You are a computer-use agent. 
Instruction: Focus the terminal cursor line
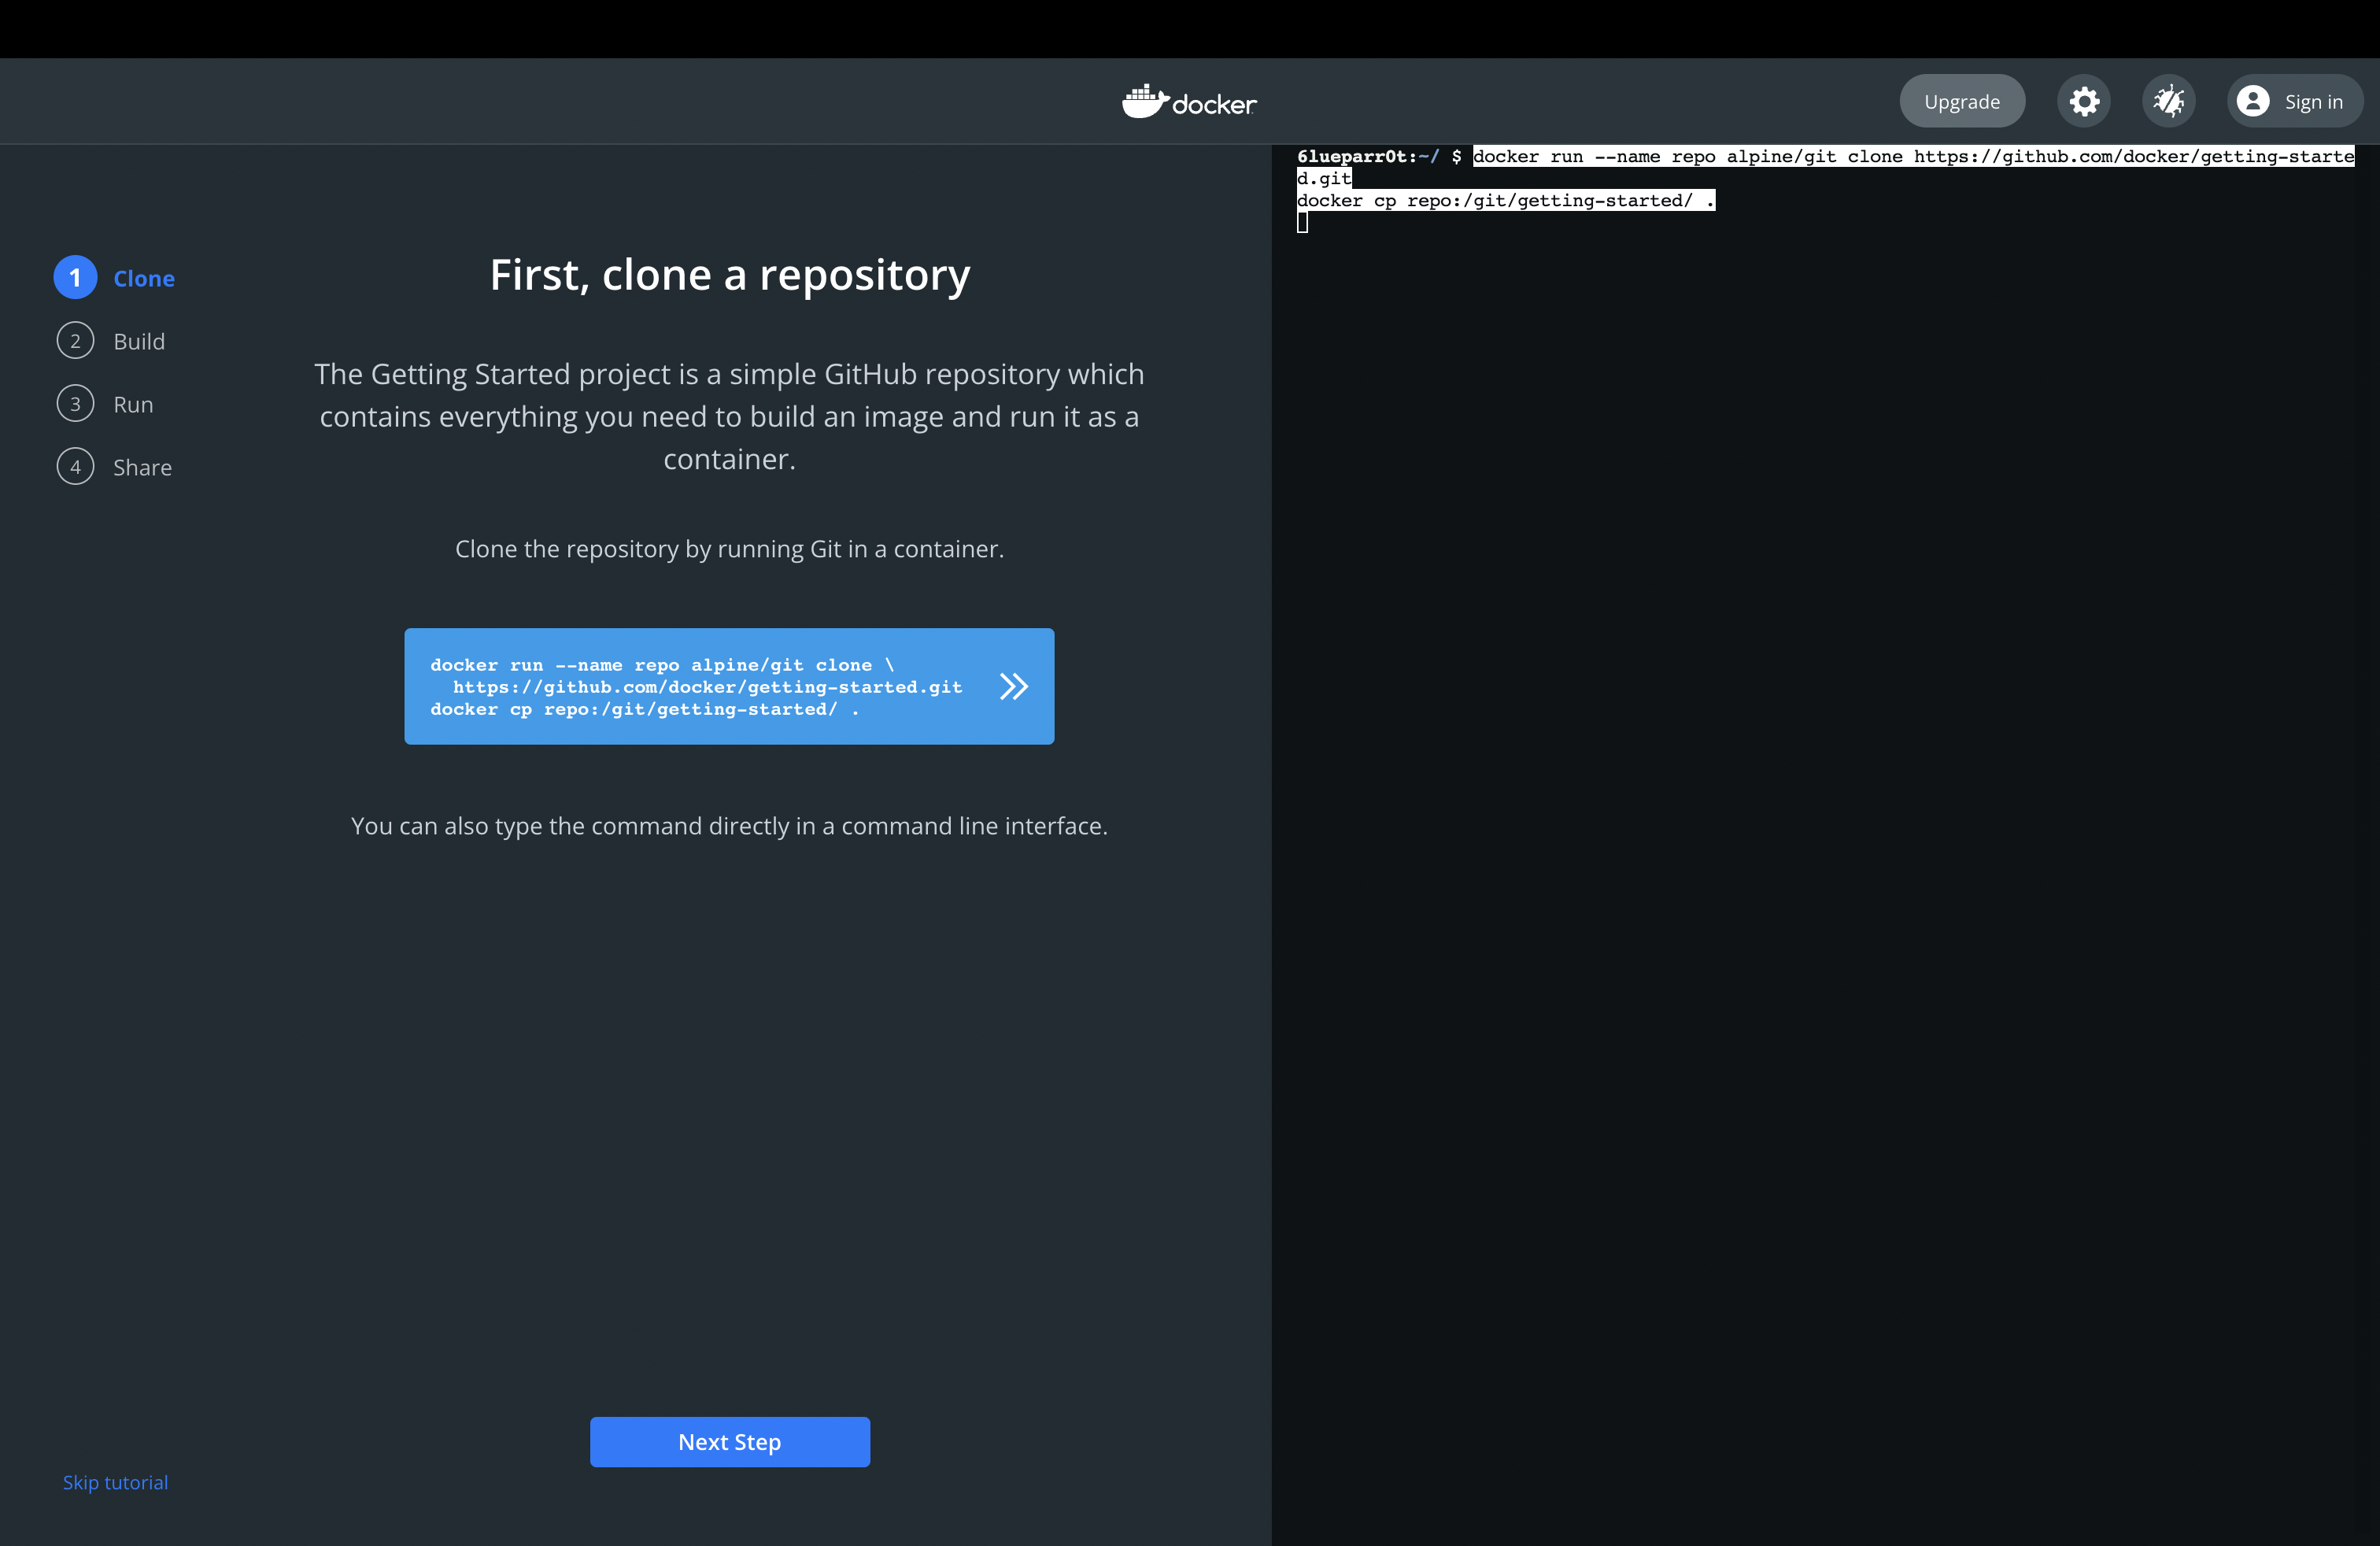pyautogui.click(x=1303, y=223)
